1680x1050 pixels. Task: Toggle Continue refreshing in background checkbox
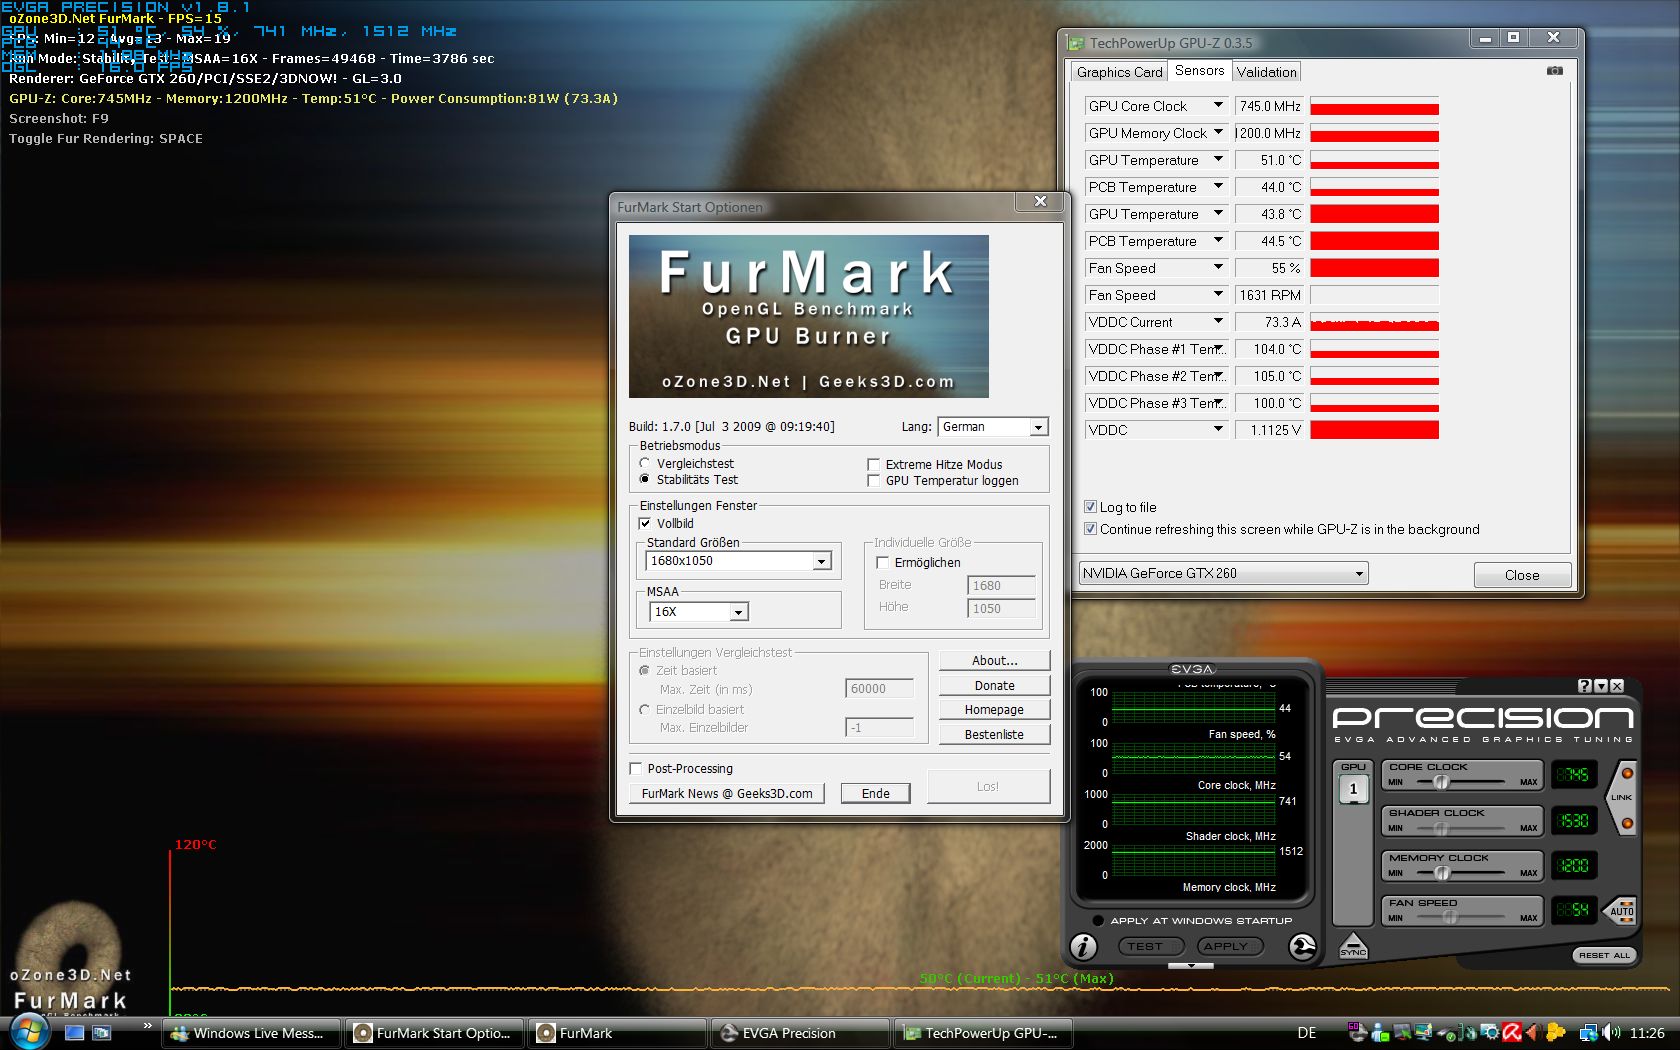click(x=1090, y=529)
